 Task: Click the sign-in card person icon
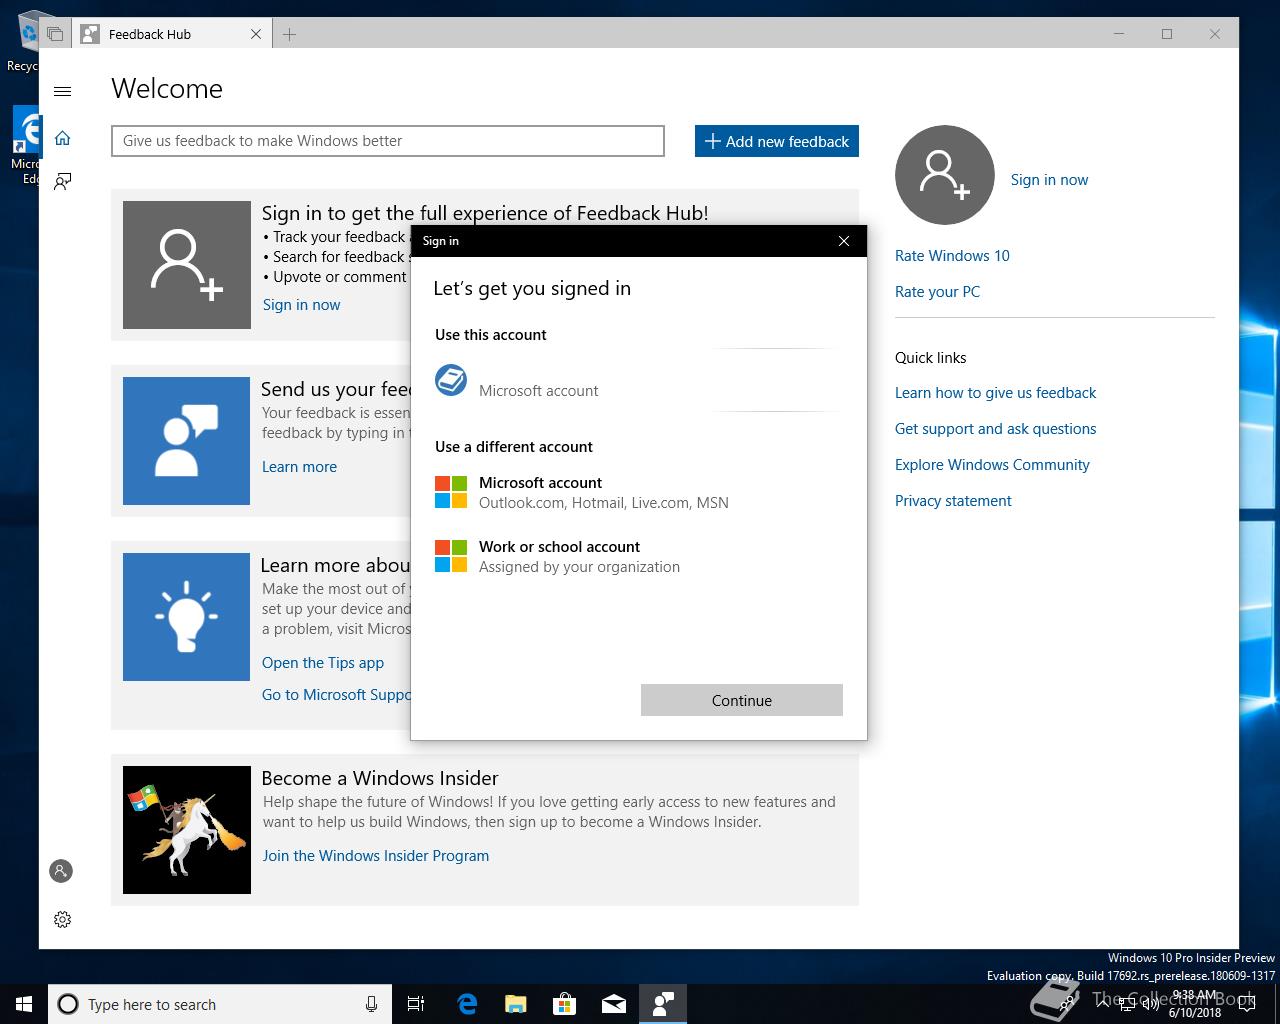pos(187,265)
